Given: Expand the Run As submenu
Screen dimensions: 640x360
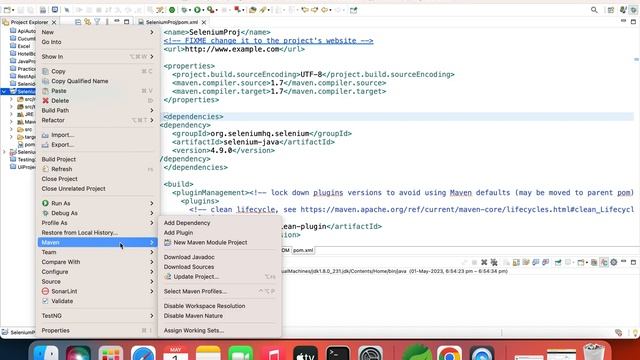Looking at the screenshot, I should point(152,203).
